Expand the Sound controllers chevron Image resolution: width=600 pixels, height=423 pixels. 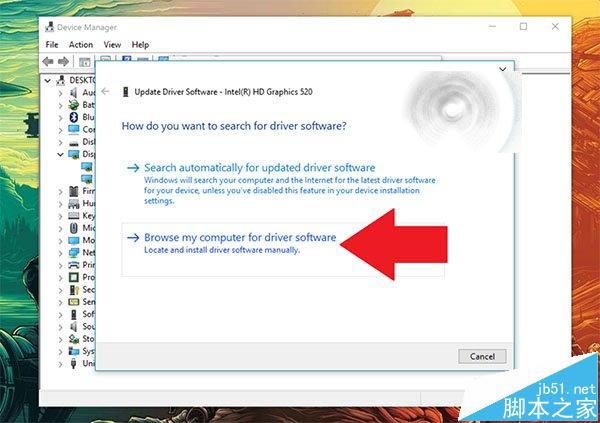(60, 327)
